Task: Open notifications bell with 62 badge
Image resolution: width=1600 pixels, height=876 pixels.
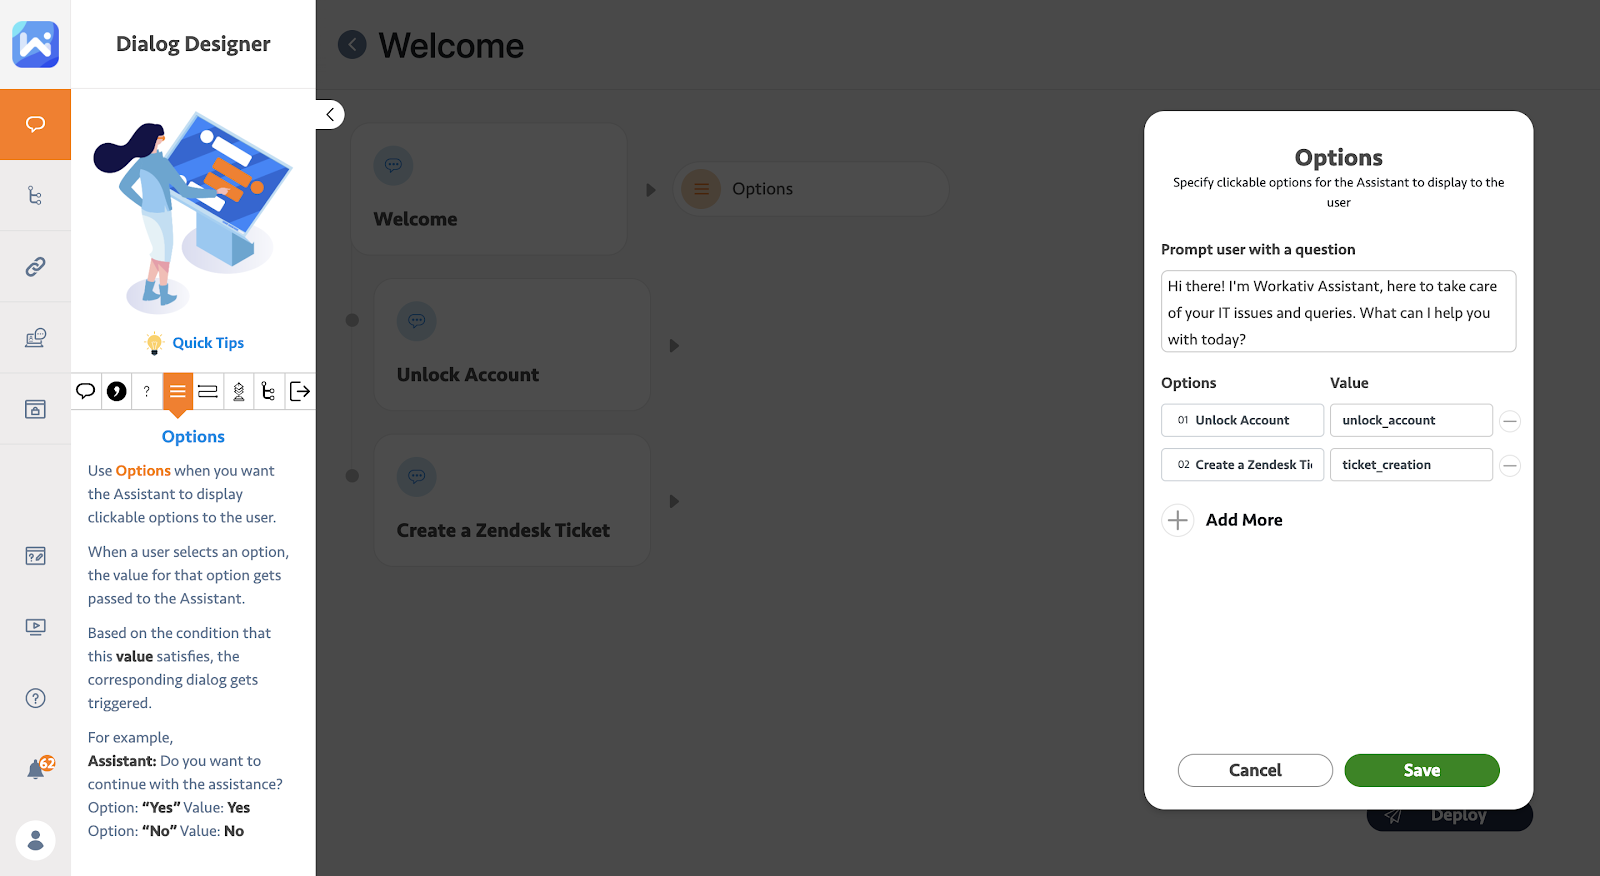Action: [39, 767]
